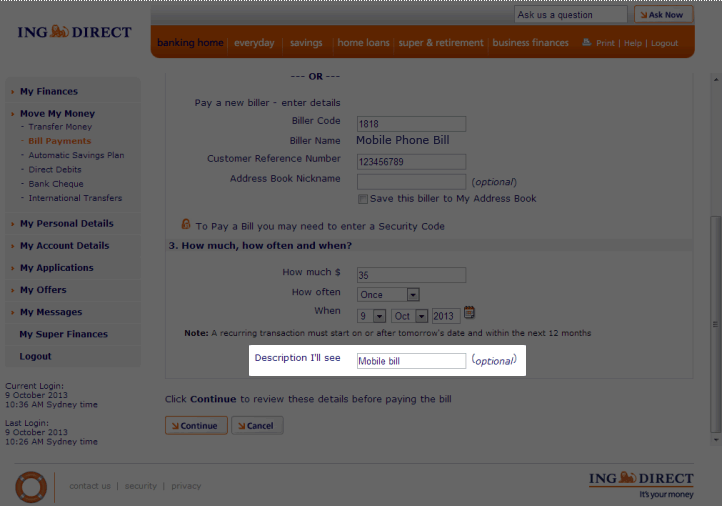Tick Save this biller to Address Book
The height and width of the screenshot is (506, 722).
pyautogui.click(x=363, y=198)
